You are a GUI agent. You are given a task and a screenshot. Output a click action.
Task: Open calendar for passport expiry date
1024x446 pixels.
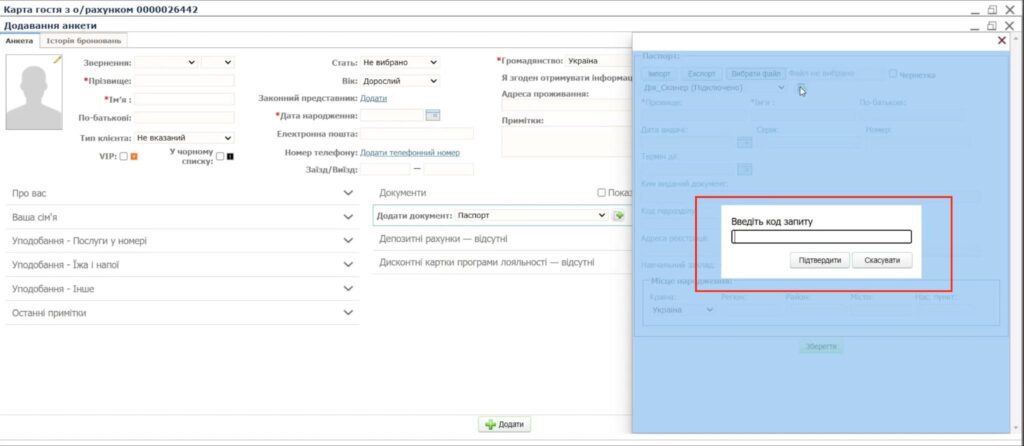pos(744,169)
